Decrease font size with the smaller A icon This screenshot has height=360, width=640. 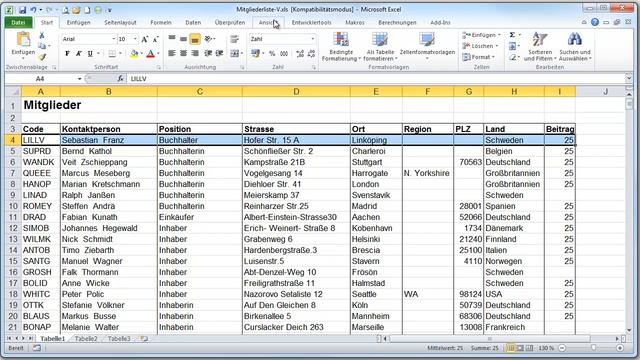(x=156, y=39)
